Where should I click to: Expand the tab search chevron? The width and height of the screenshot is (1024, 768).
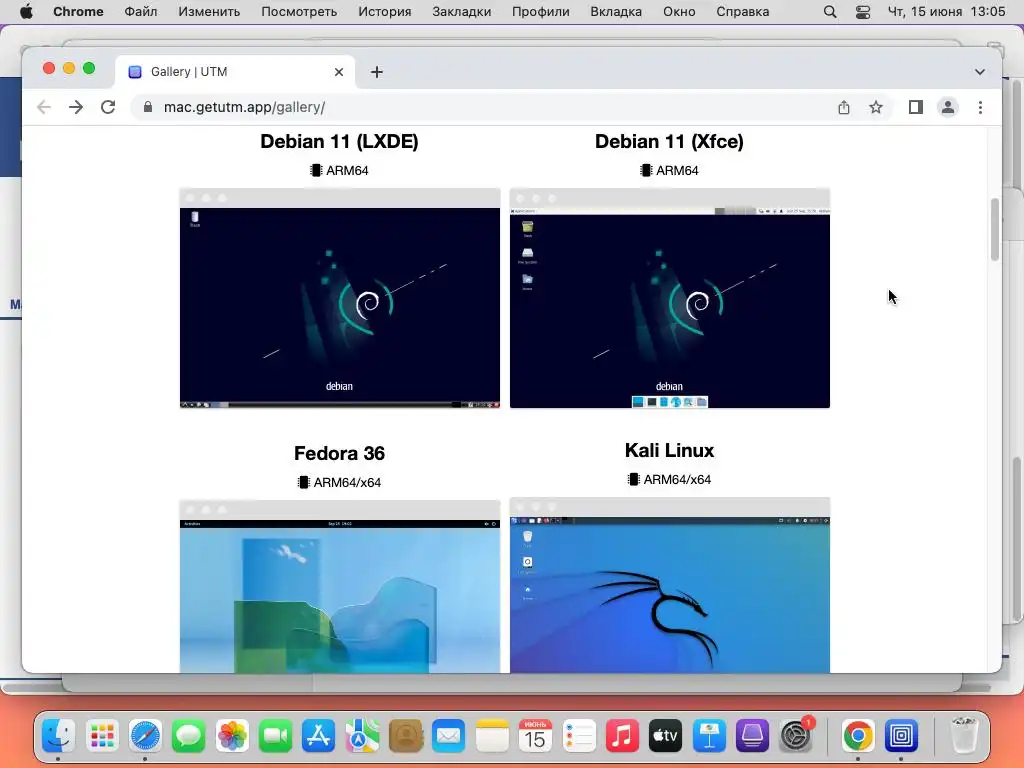(x=980, y=72)
